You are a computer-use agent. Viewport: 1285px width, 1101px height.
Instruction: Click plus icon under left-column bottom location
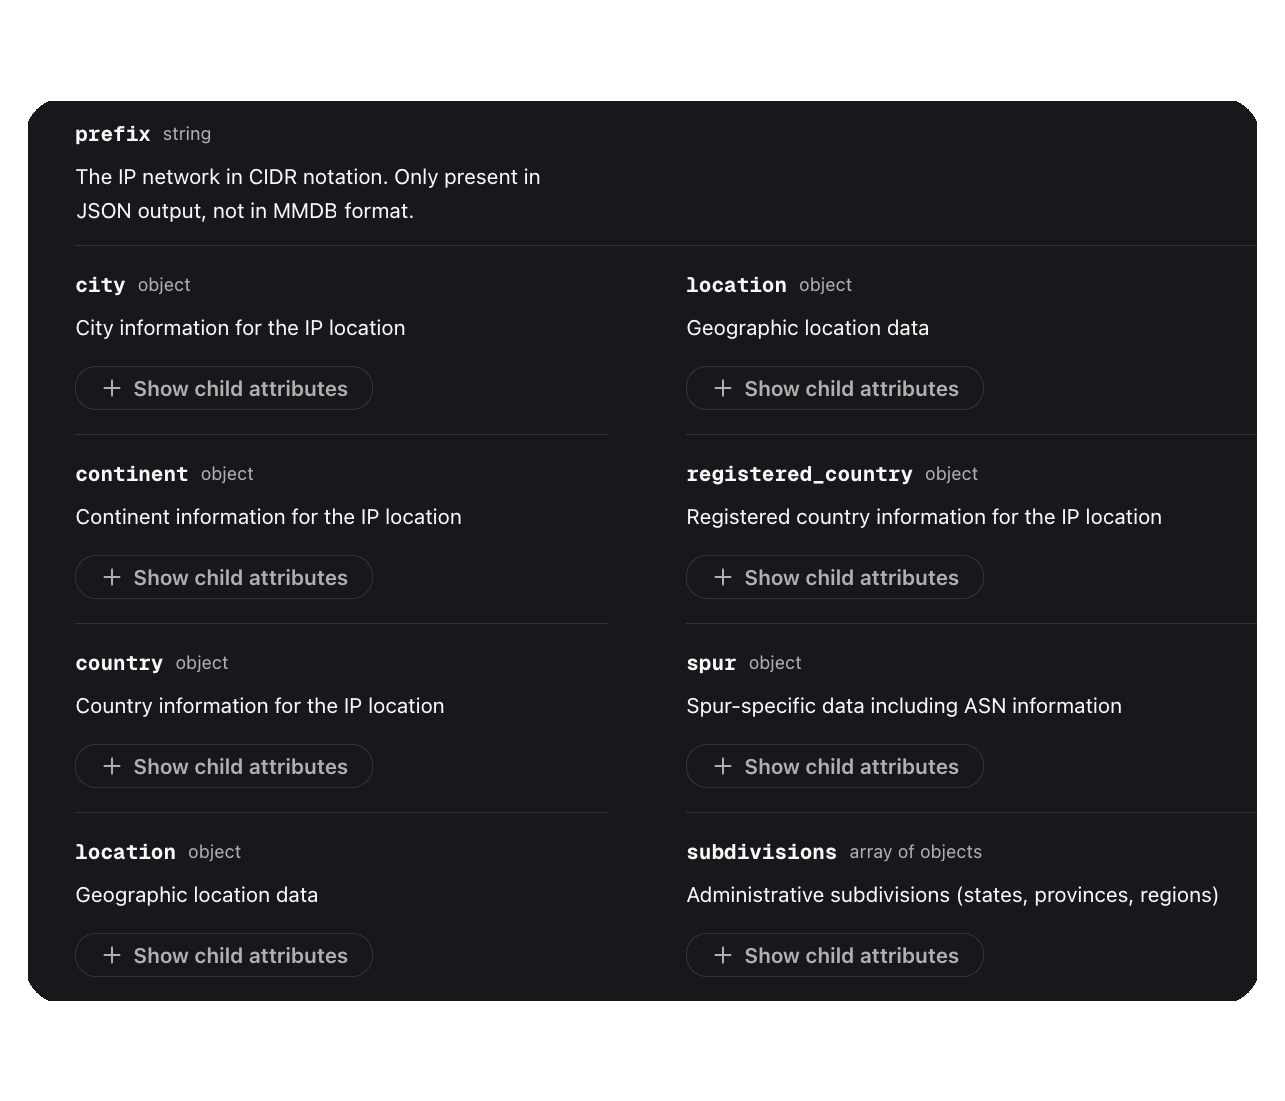(x=112, y=955)
